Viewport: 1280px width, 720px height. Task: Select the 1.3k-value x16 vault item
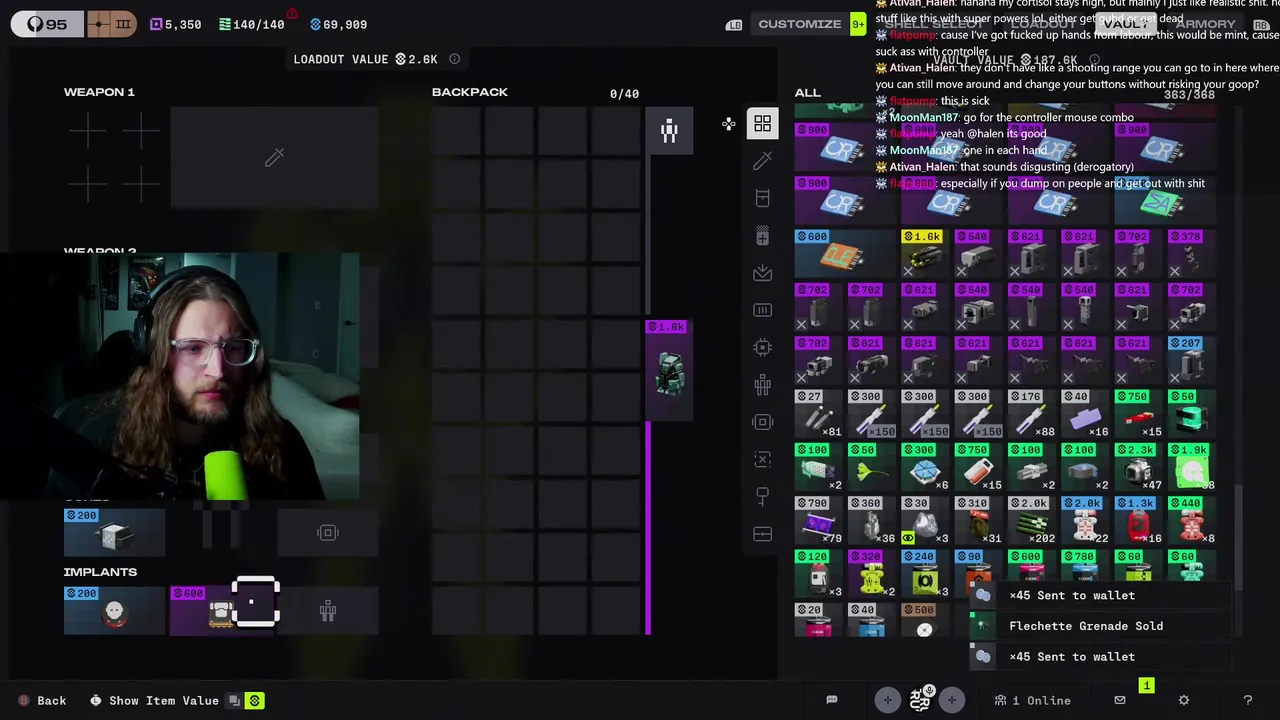1139,520
